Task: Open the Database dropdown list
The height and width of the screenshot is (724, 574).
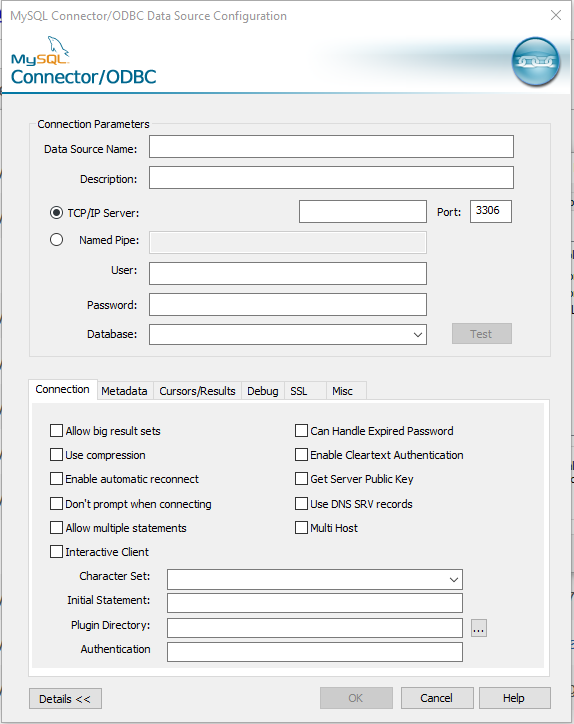Action: pyautogui.click(x=417, y=335)
